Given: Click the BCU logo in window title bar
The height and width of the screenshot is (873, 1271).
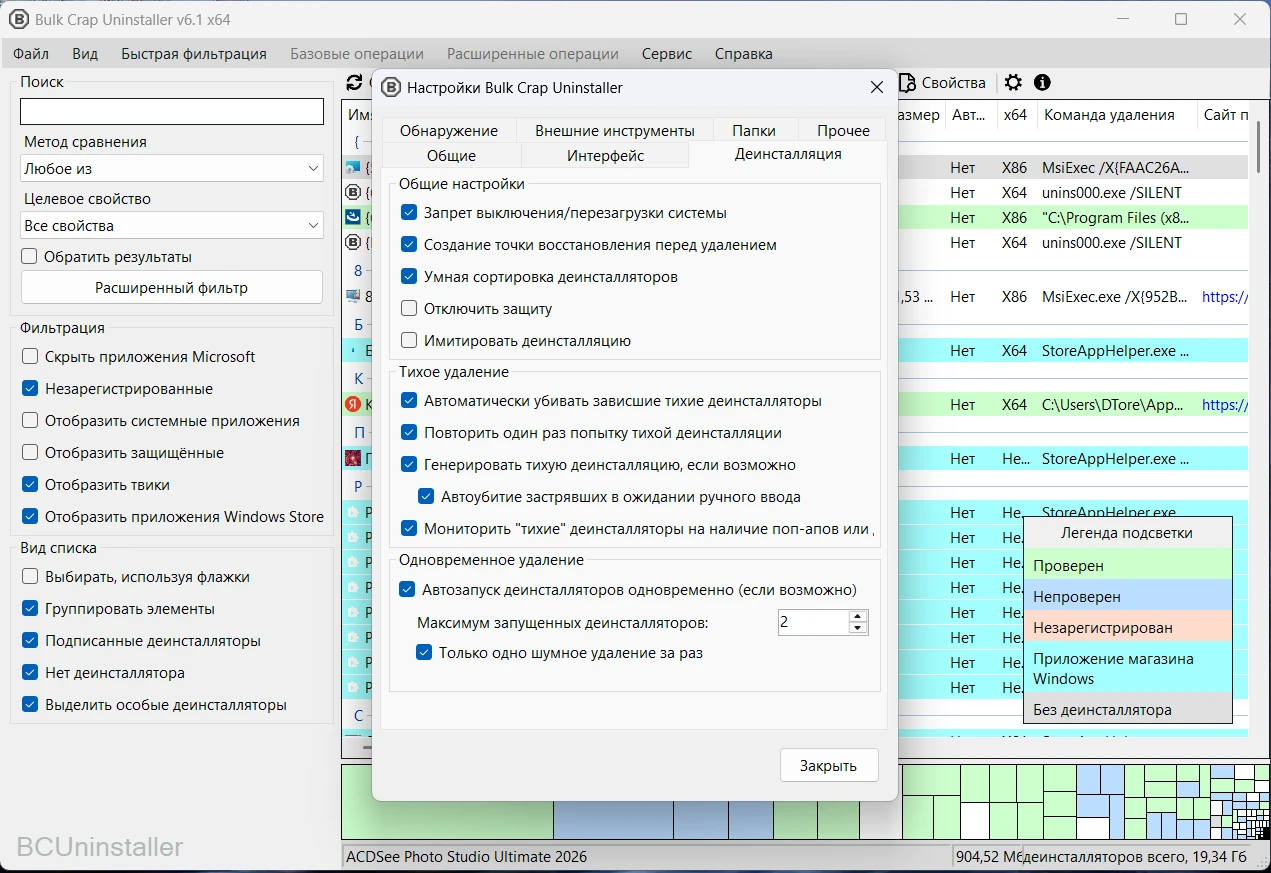Looking at the screenshot, I should [x=18, y=19].
